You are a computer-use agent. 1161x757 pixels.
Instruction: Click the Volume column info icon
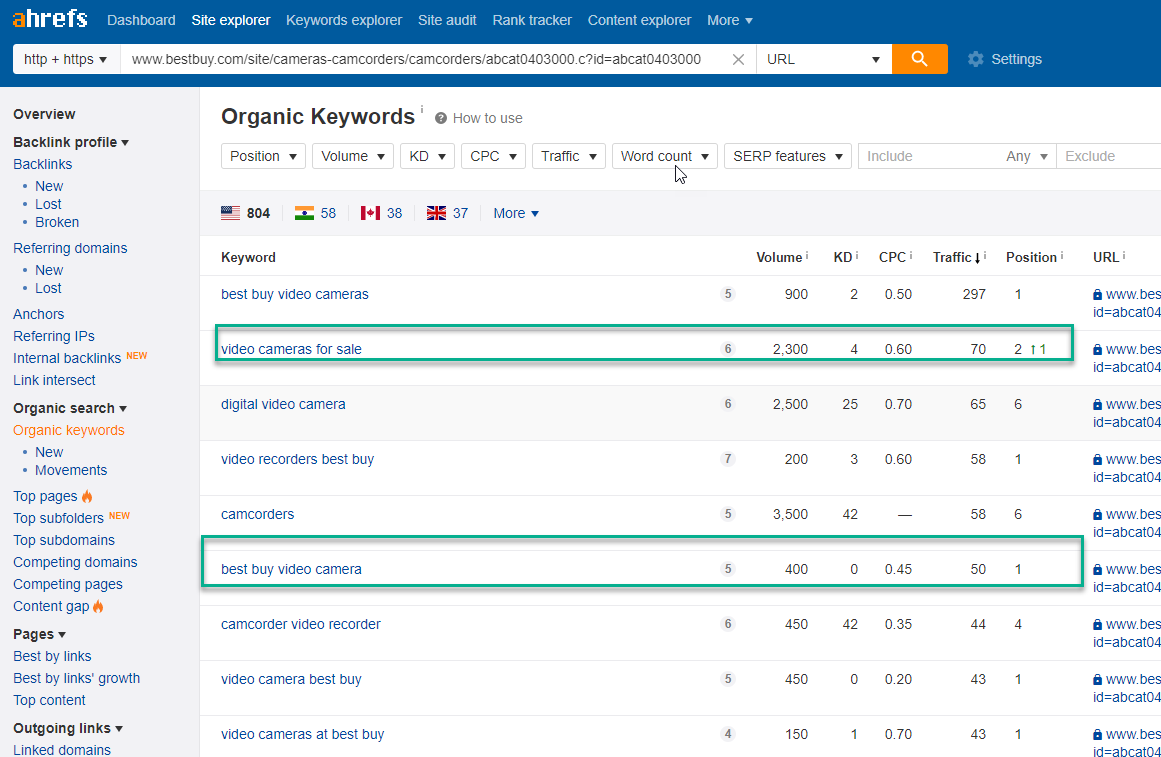pos(807,255)
